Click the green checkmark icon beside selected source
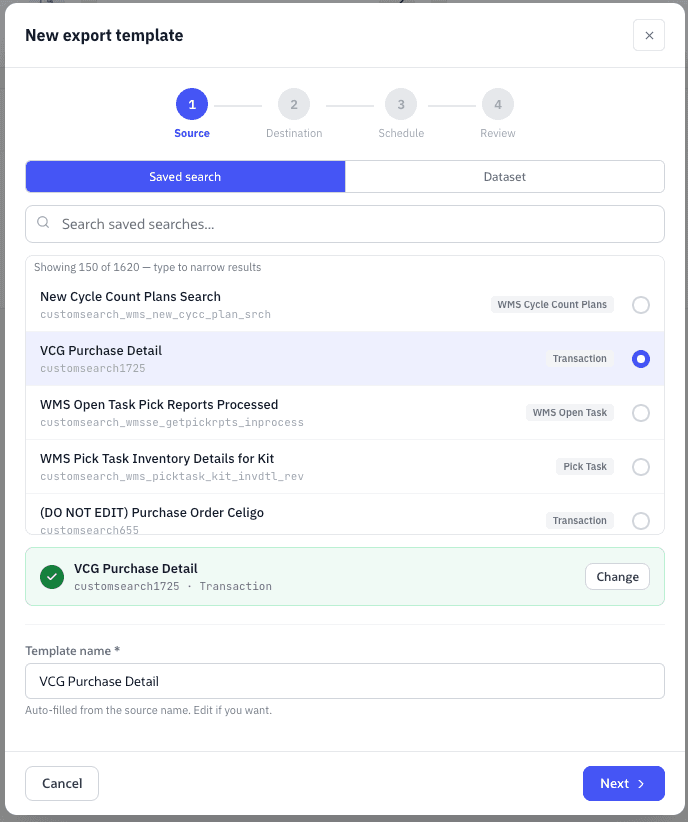688x822 pixels. coord(52,577)
